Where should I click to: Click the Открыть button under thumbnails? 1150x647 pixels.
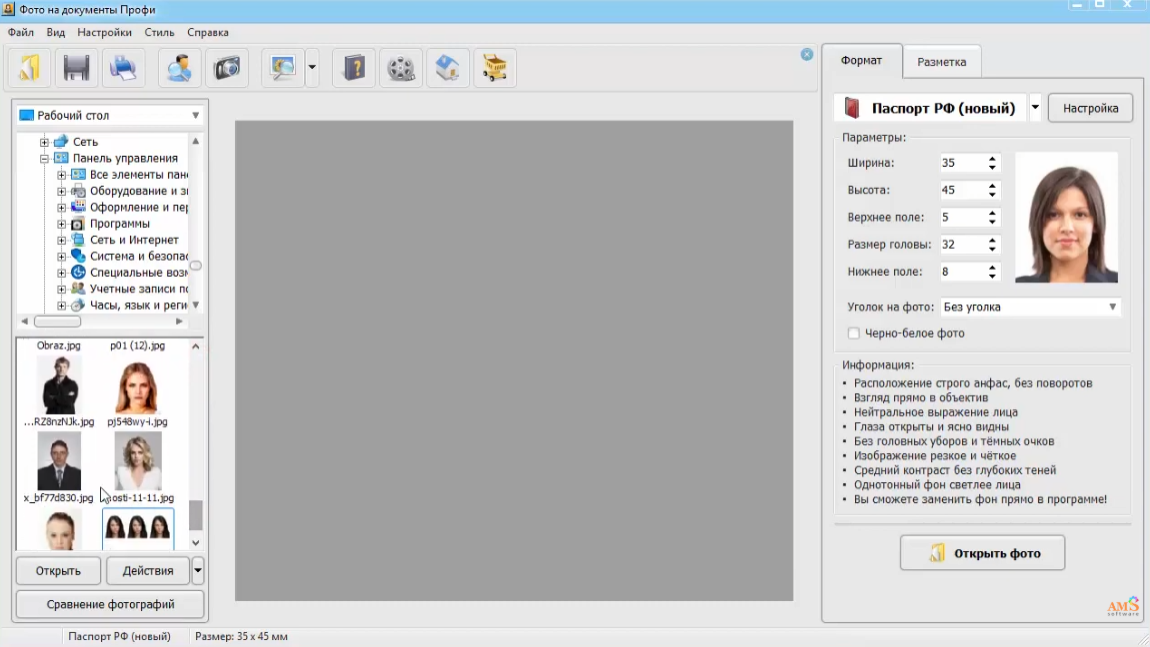(58, 570)
